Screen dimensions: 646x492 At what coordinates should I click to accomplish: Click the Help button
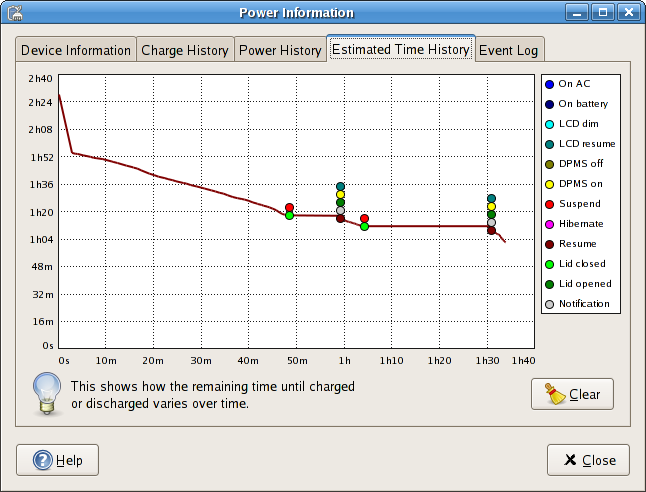(x=57, y=460)
